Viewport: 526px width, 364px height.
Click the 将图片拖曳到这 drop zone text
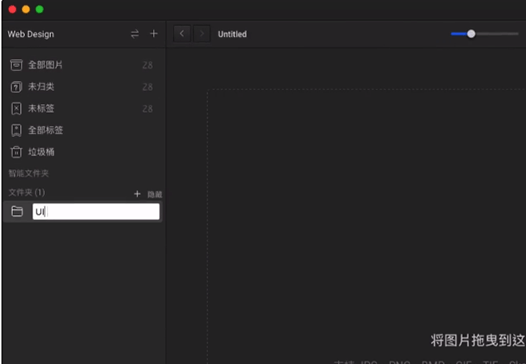[478, 340]
